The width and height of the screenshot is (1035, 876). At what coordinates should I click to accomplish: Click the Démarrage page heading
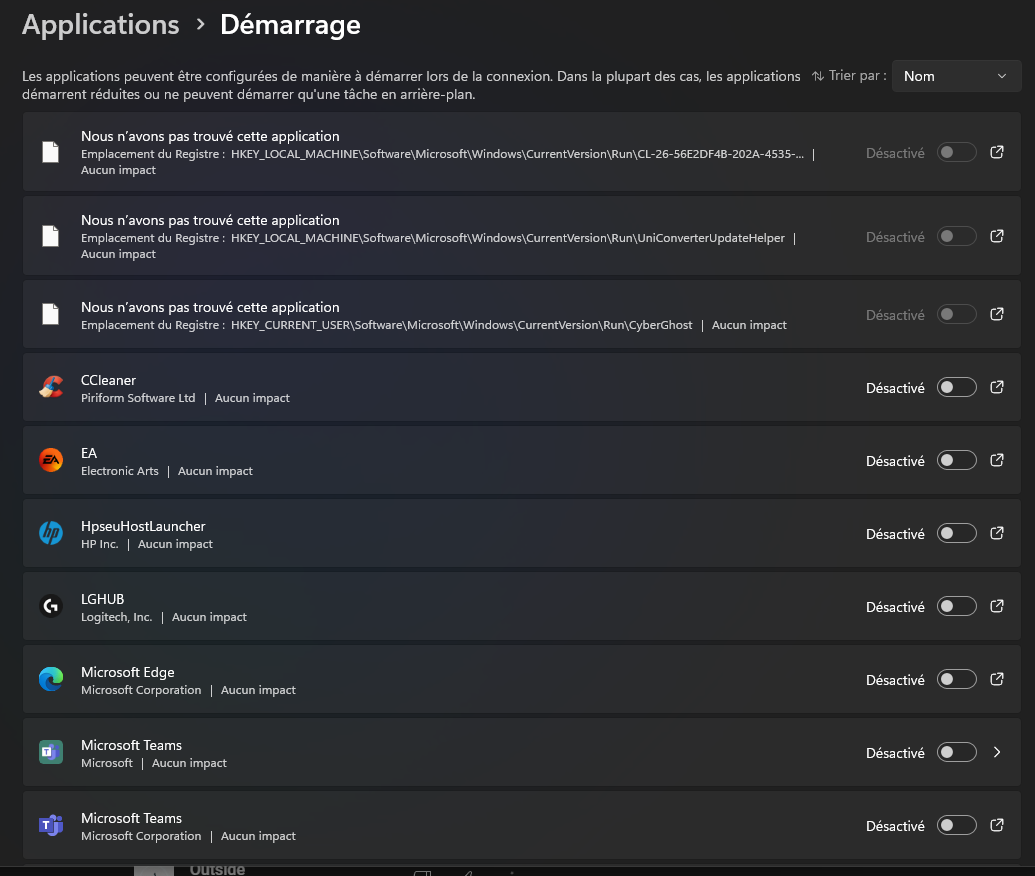tap(290, 25)
